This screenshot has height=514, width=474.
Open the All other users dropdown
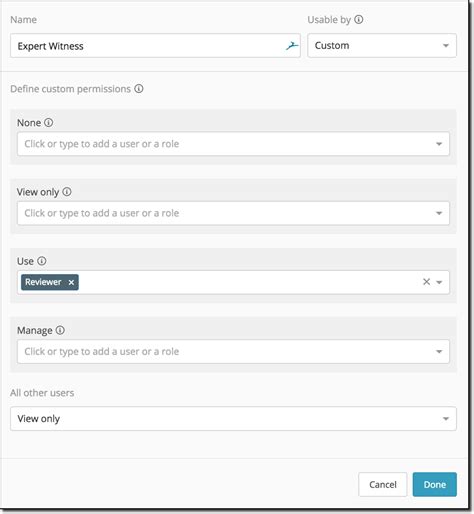[233, 419]
